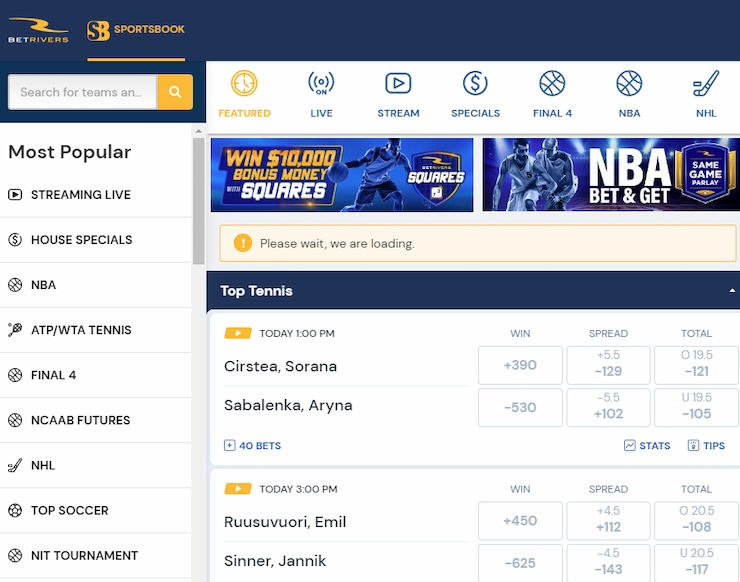The height and width of the screenshot is (582, 740).
Task: Click the sidebar scrollbar thumb
Action: point(199,201)
